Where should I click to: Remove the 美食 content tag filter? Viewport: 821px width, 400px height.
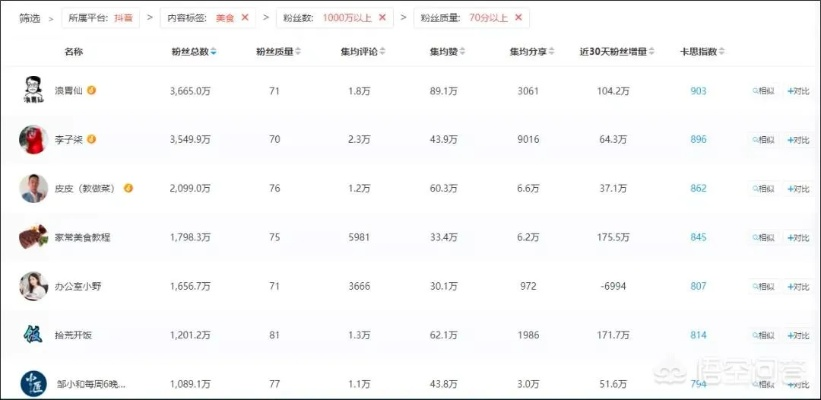click(x=245, y=17)
